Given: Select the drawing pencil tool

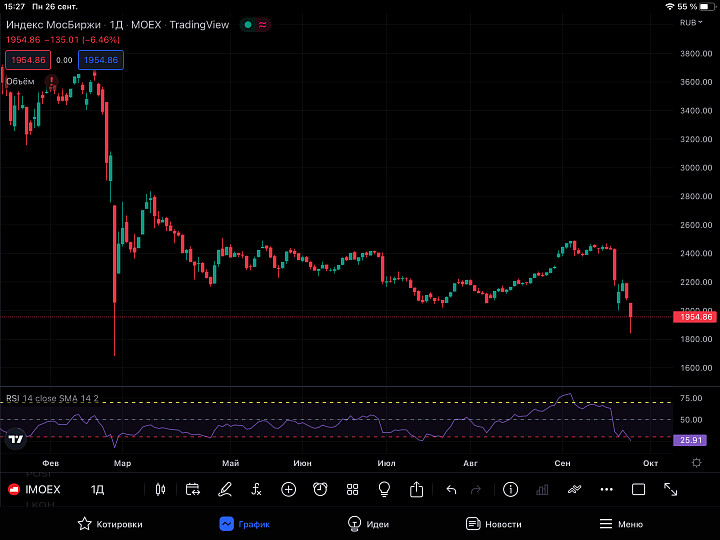Looking at the screenshot, I should tap(225, 489).
